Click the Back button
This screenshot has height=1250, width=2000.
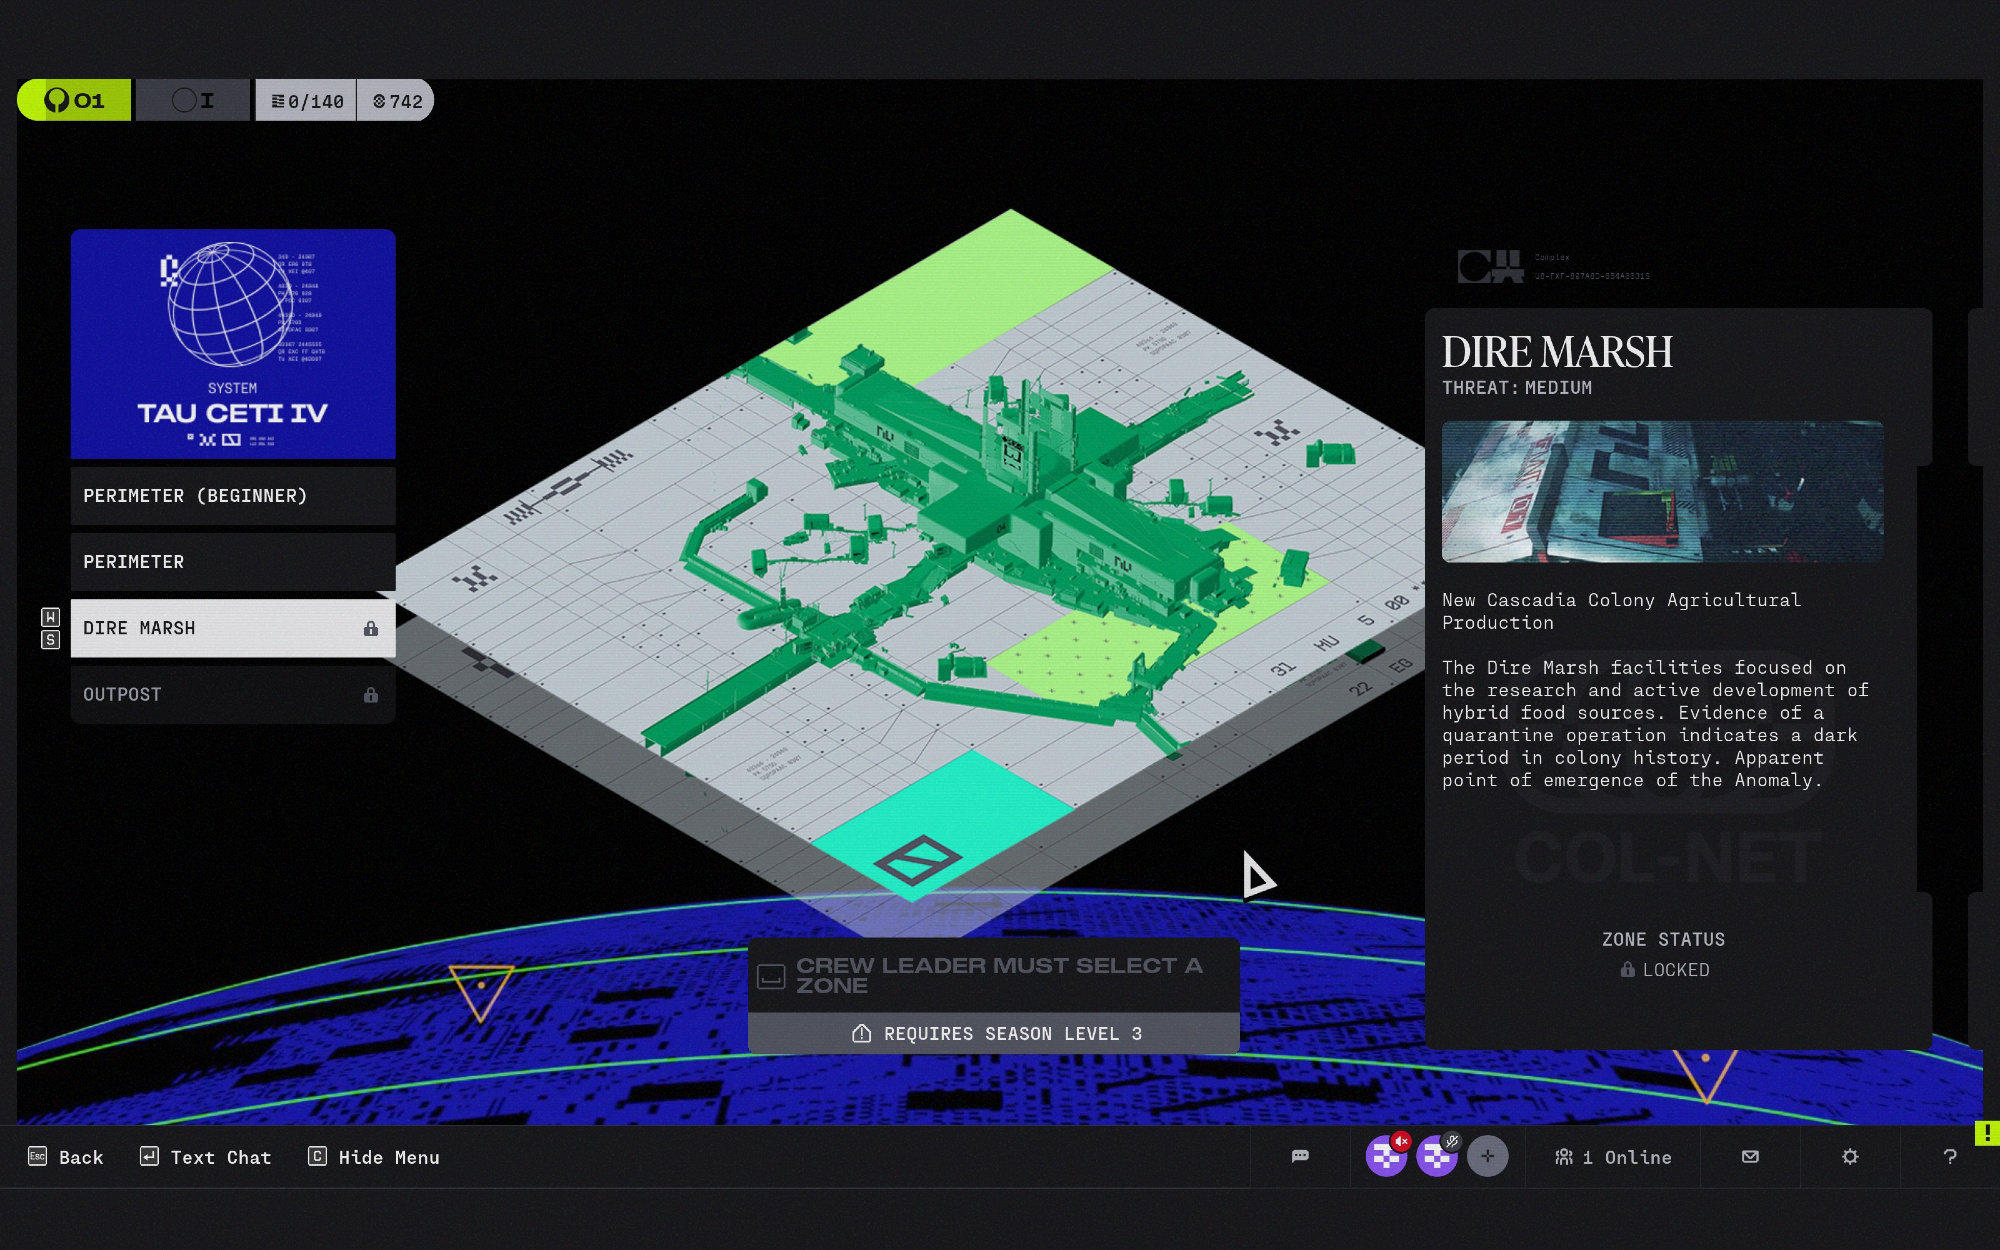pyautogui.click(x=66, y=1157)
